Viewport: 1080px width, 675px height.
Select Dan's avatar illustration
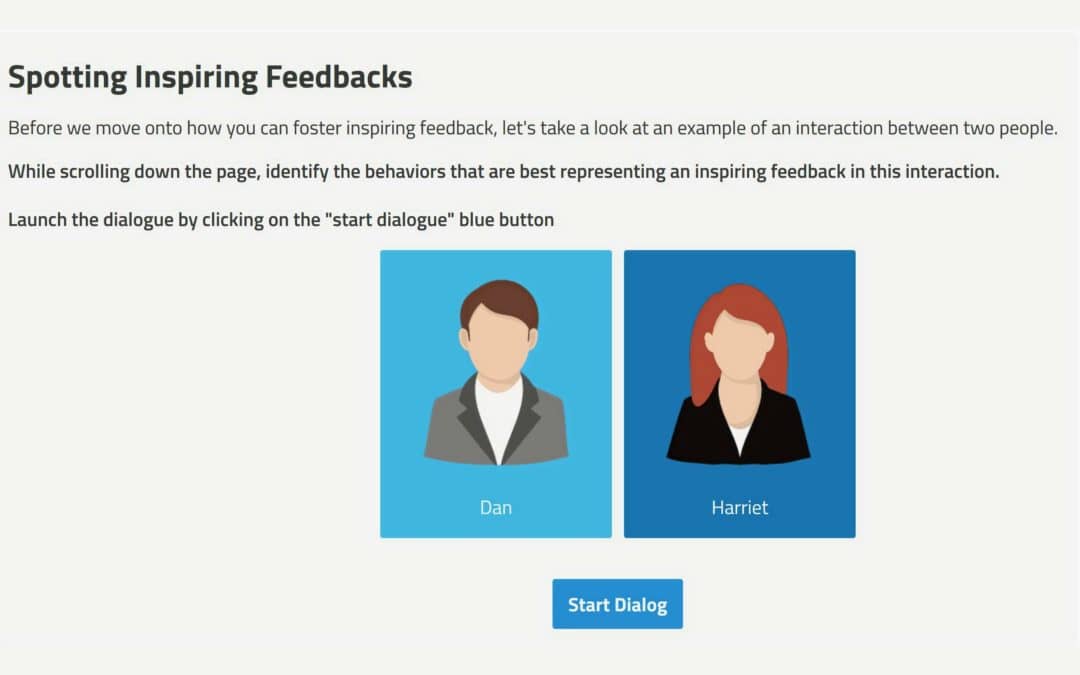click(x=496, y=373)
